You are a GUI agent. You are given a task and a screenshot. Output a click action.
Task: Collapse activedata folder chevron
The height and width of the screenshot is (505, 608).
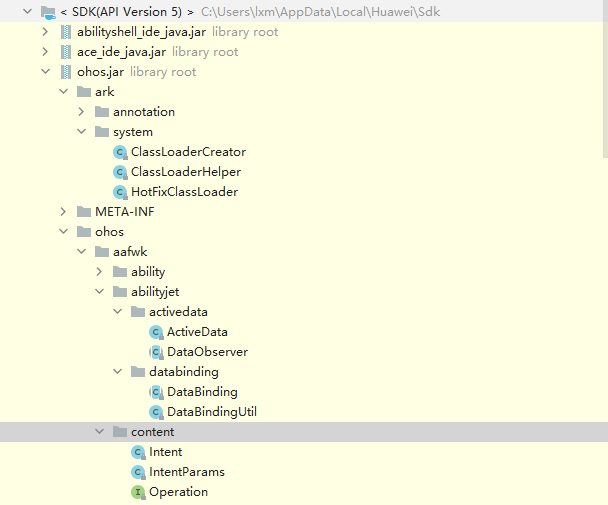point(117,311)
